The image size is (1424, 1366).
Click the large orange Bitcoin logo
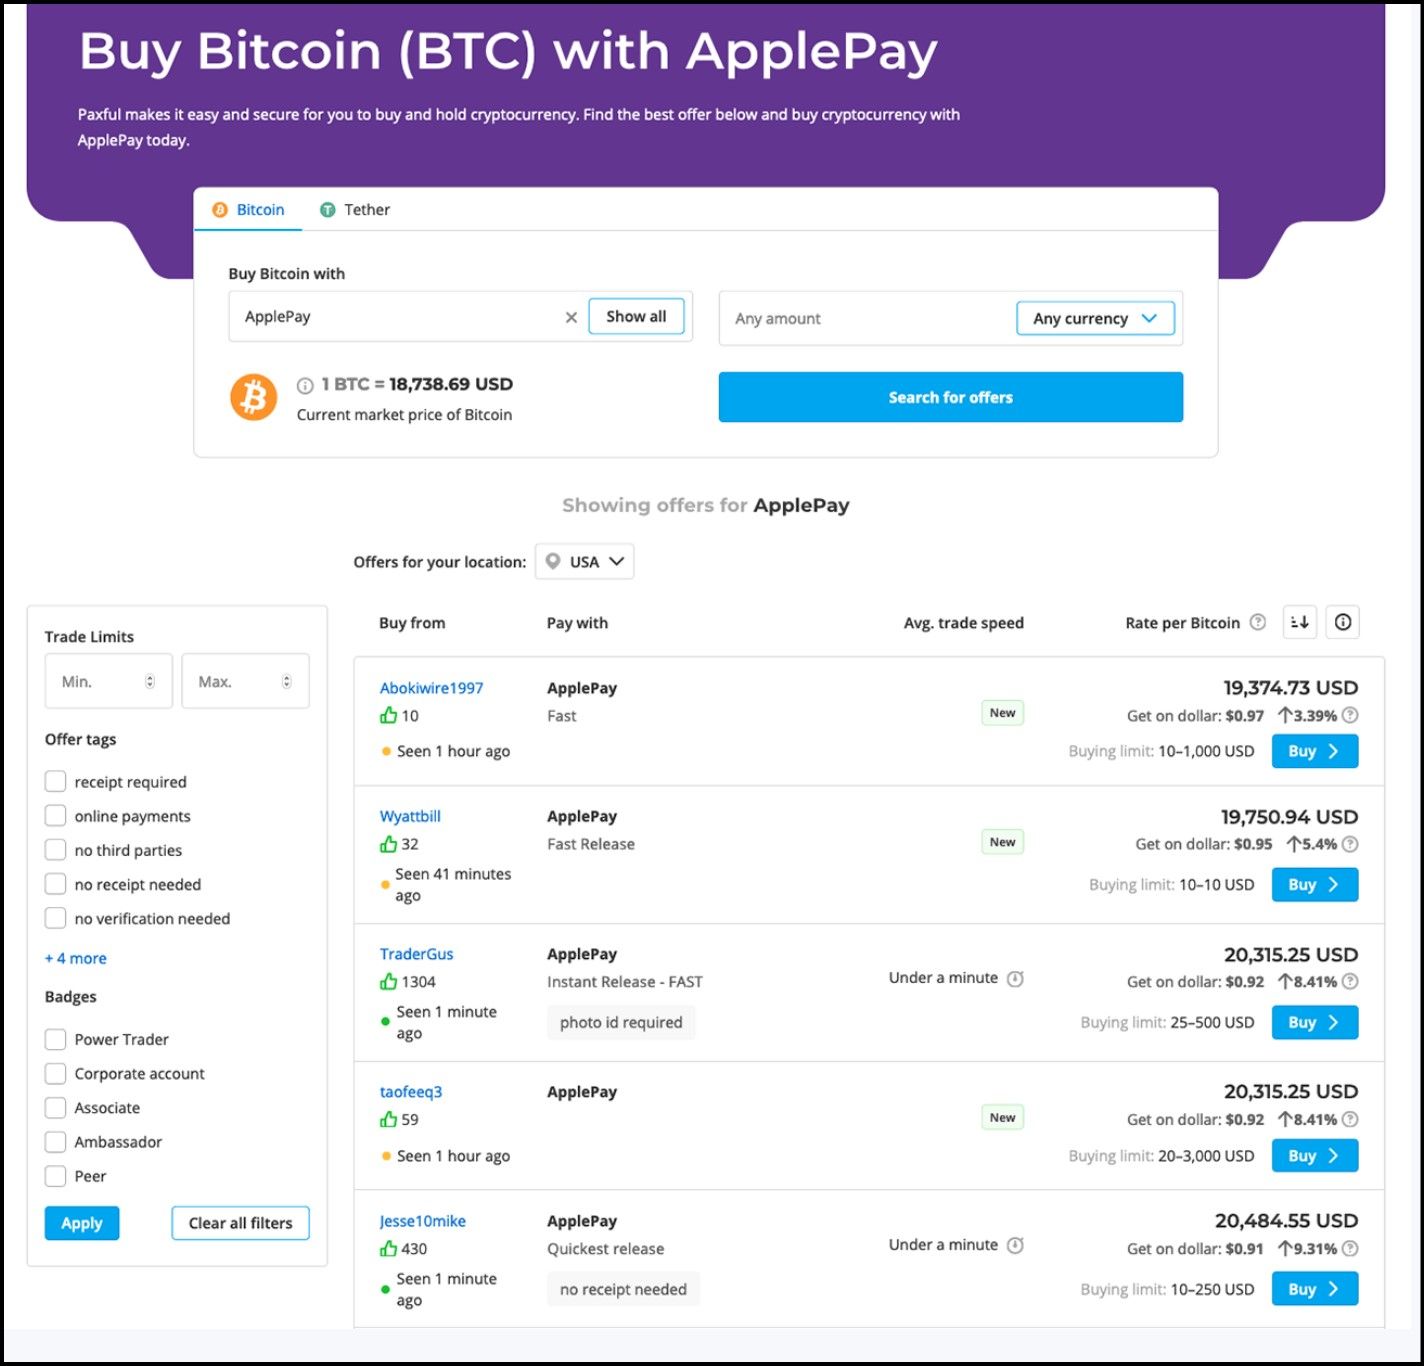click(254, 397)
